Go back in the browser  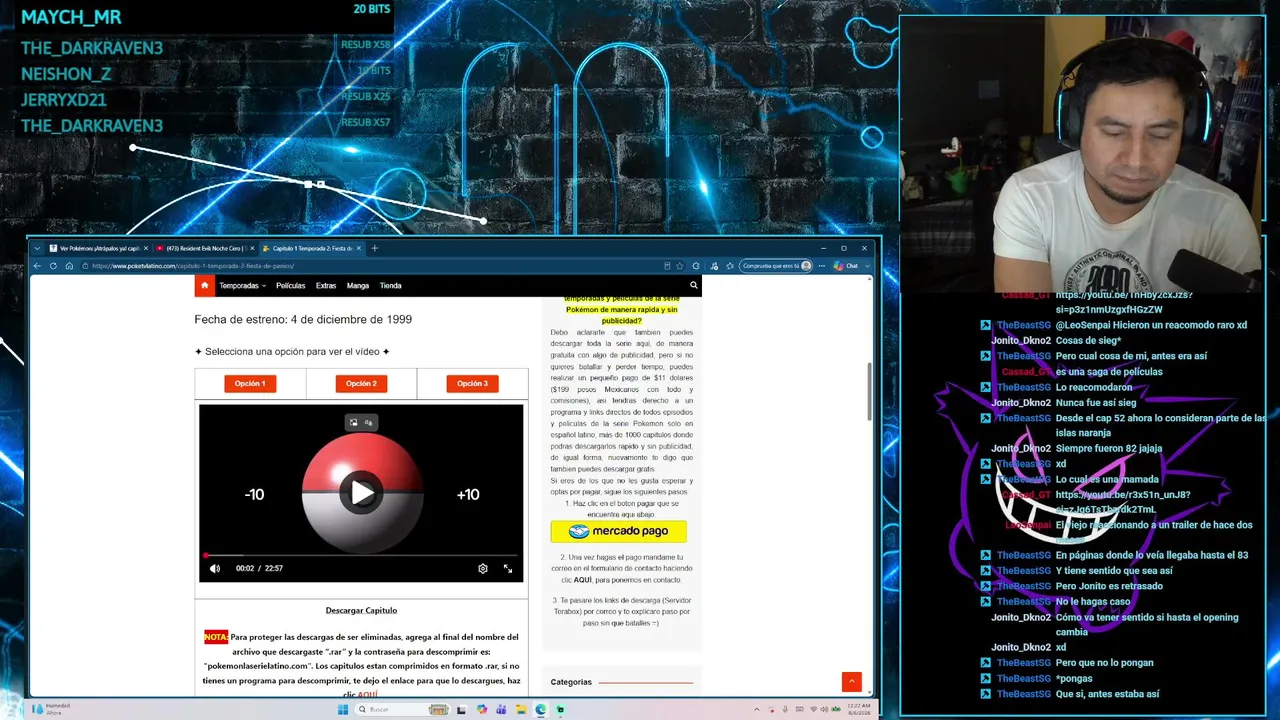pyautogui.click(x=38, y=266)
